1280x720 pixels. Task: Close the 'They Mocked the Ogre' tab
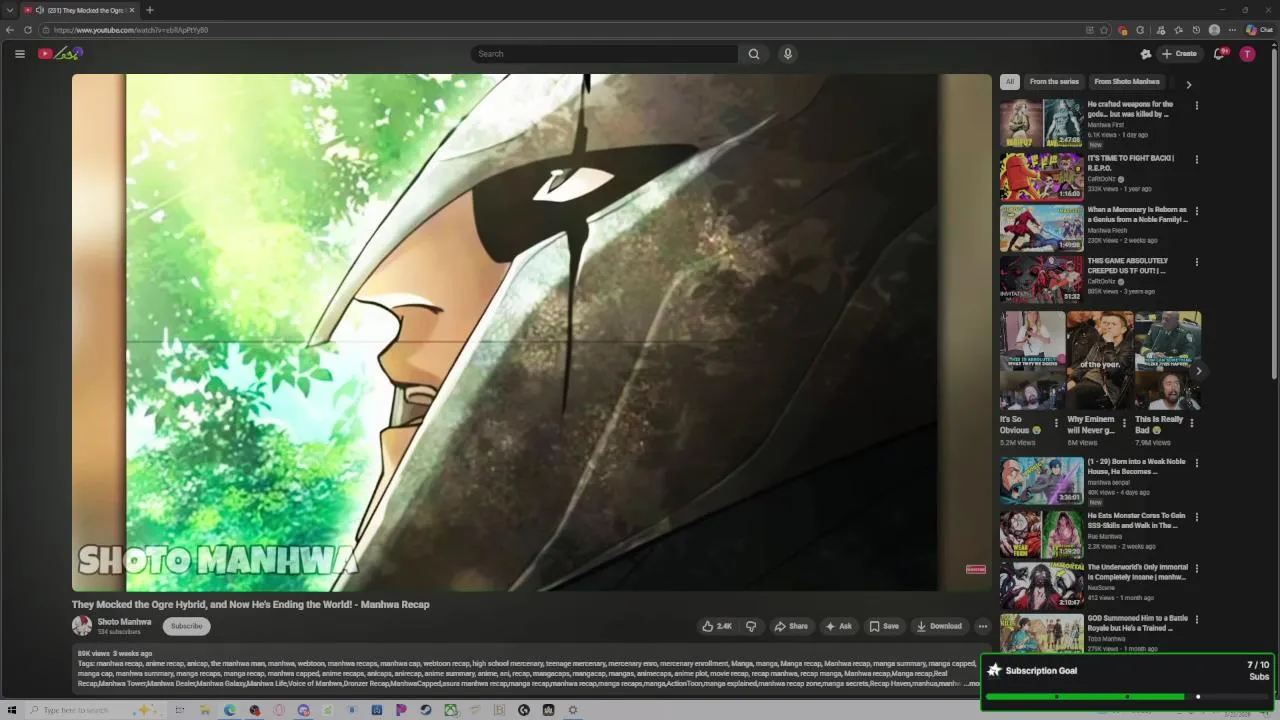click(131, 10)
